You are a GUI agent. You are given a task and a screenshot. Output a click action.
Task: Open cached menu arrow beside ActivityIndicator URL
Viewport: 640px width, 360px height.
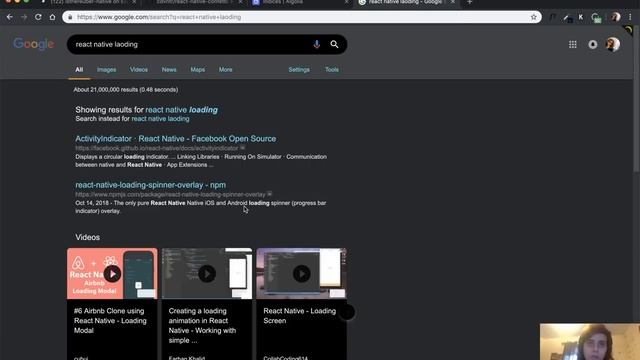click(x=242, y=148)
